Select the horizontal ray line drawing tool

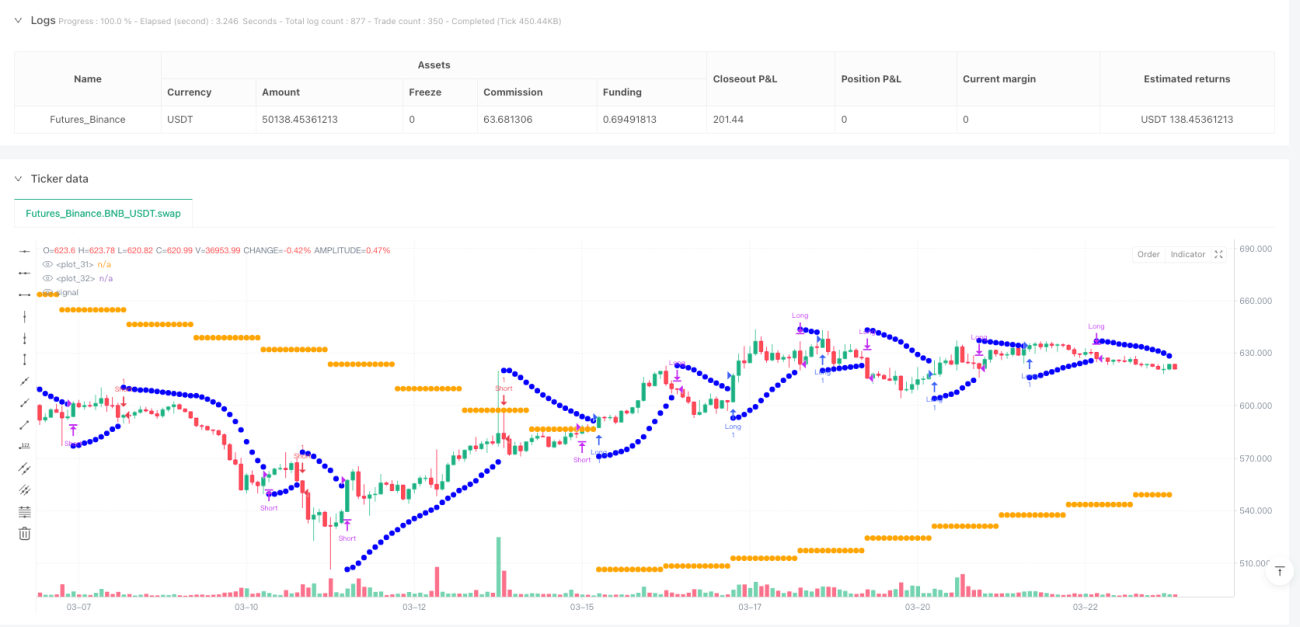[x=25, y=272]
